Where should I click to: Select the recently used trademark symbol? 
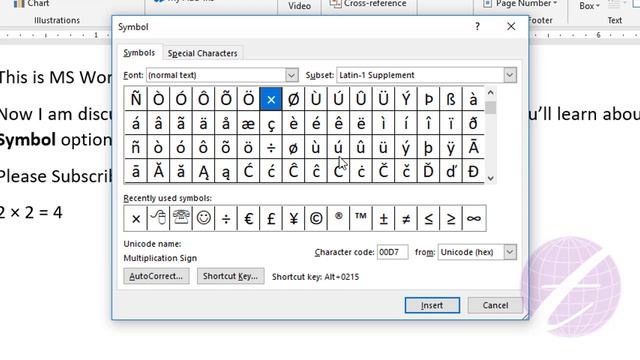point(360,218)
